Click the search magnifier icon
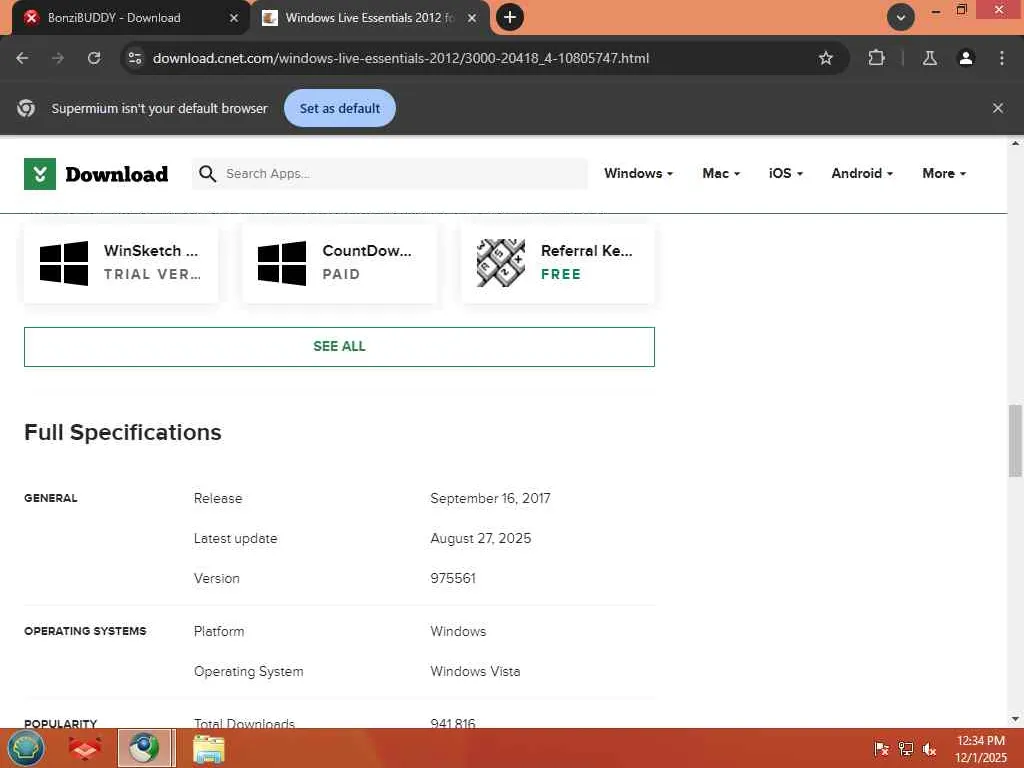 [208, 174]
